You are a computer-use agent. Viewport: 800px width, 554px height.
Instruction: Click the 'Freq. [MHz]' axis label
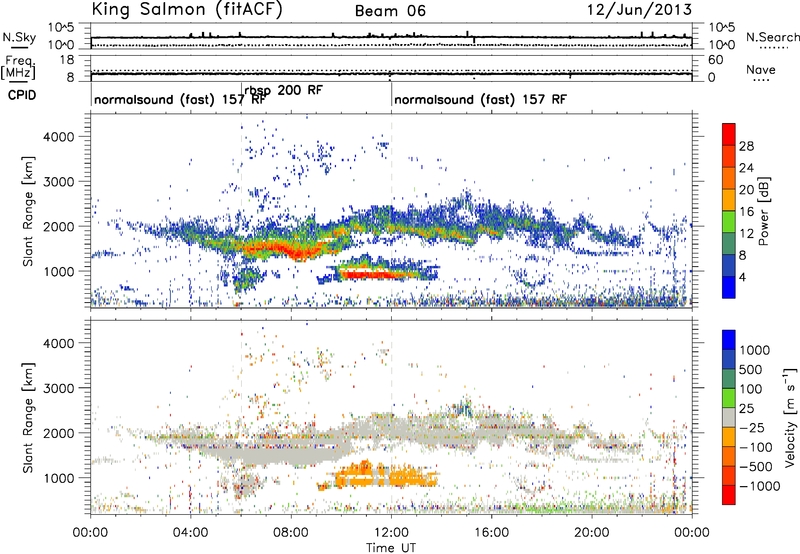[18, 68]
